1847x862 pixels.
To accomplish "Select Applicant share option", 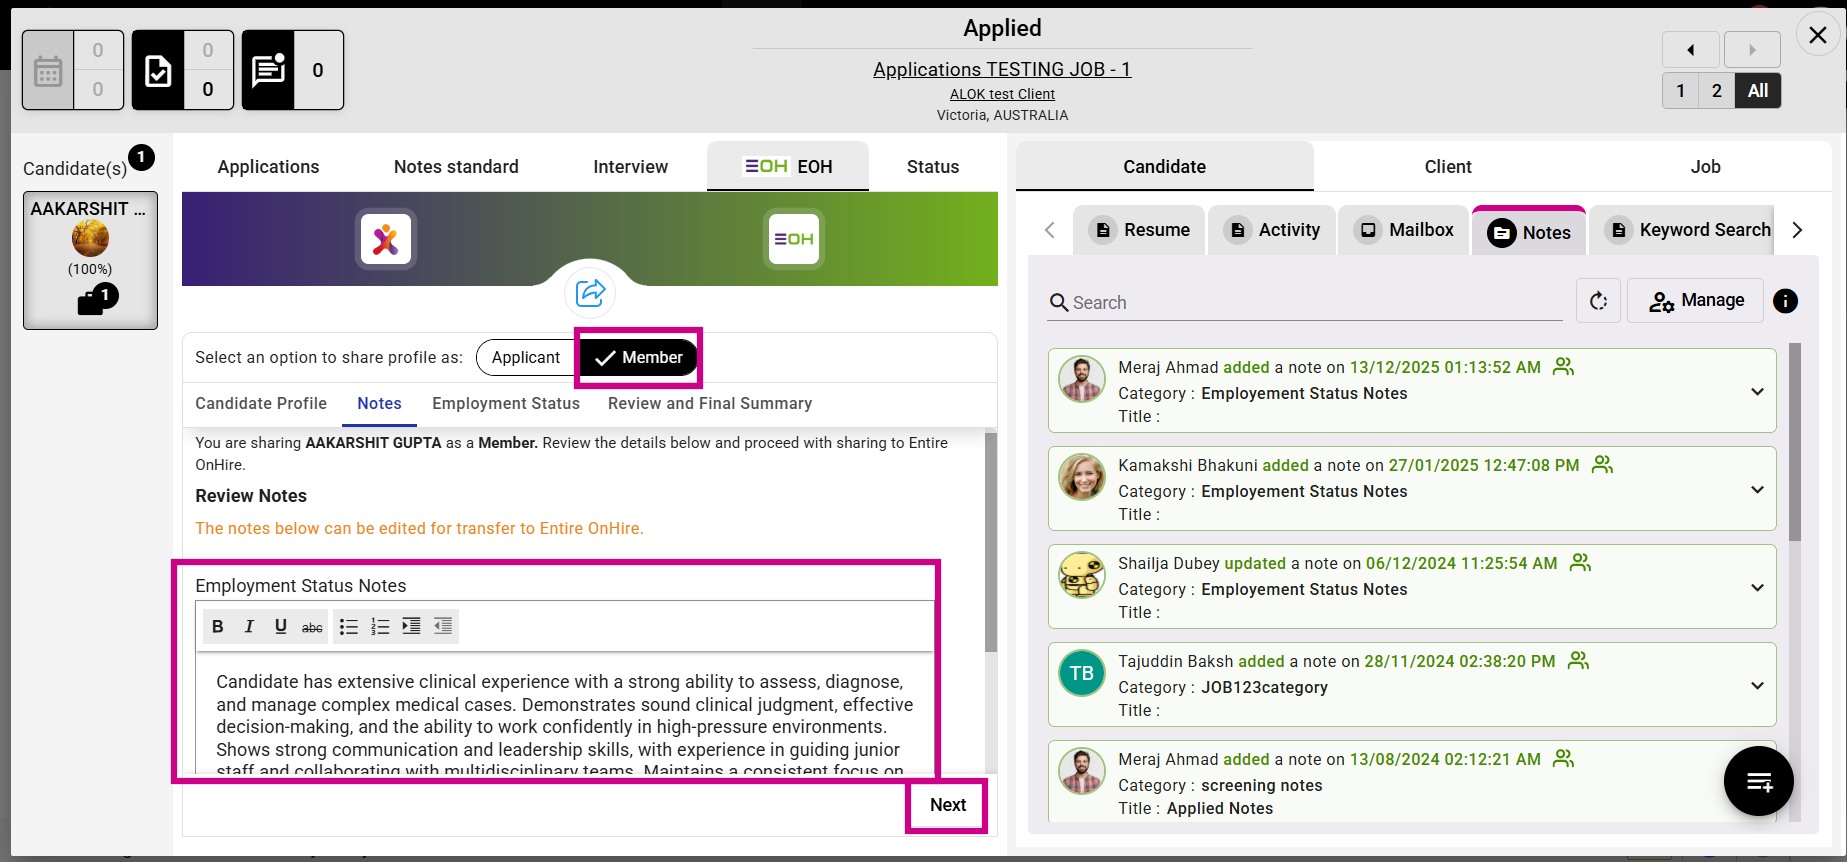I will [x=525, y=358].
